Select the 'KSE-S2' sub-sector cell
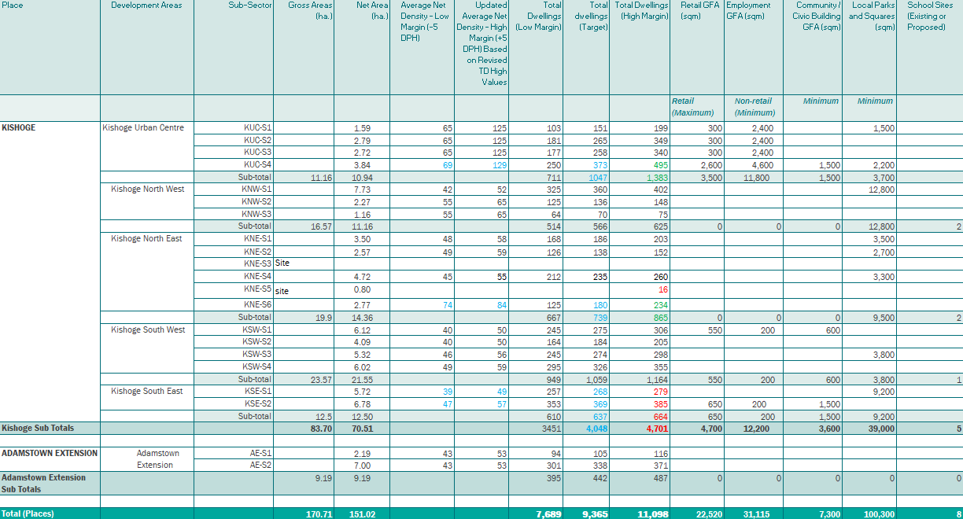Image resolution: width=963 pixels, height=519 pixels. click(258, 404)
